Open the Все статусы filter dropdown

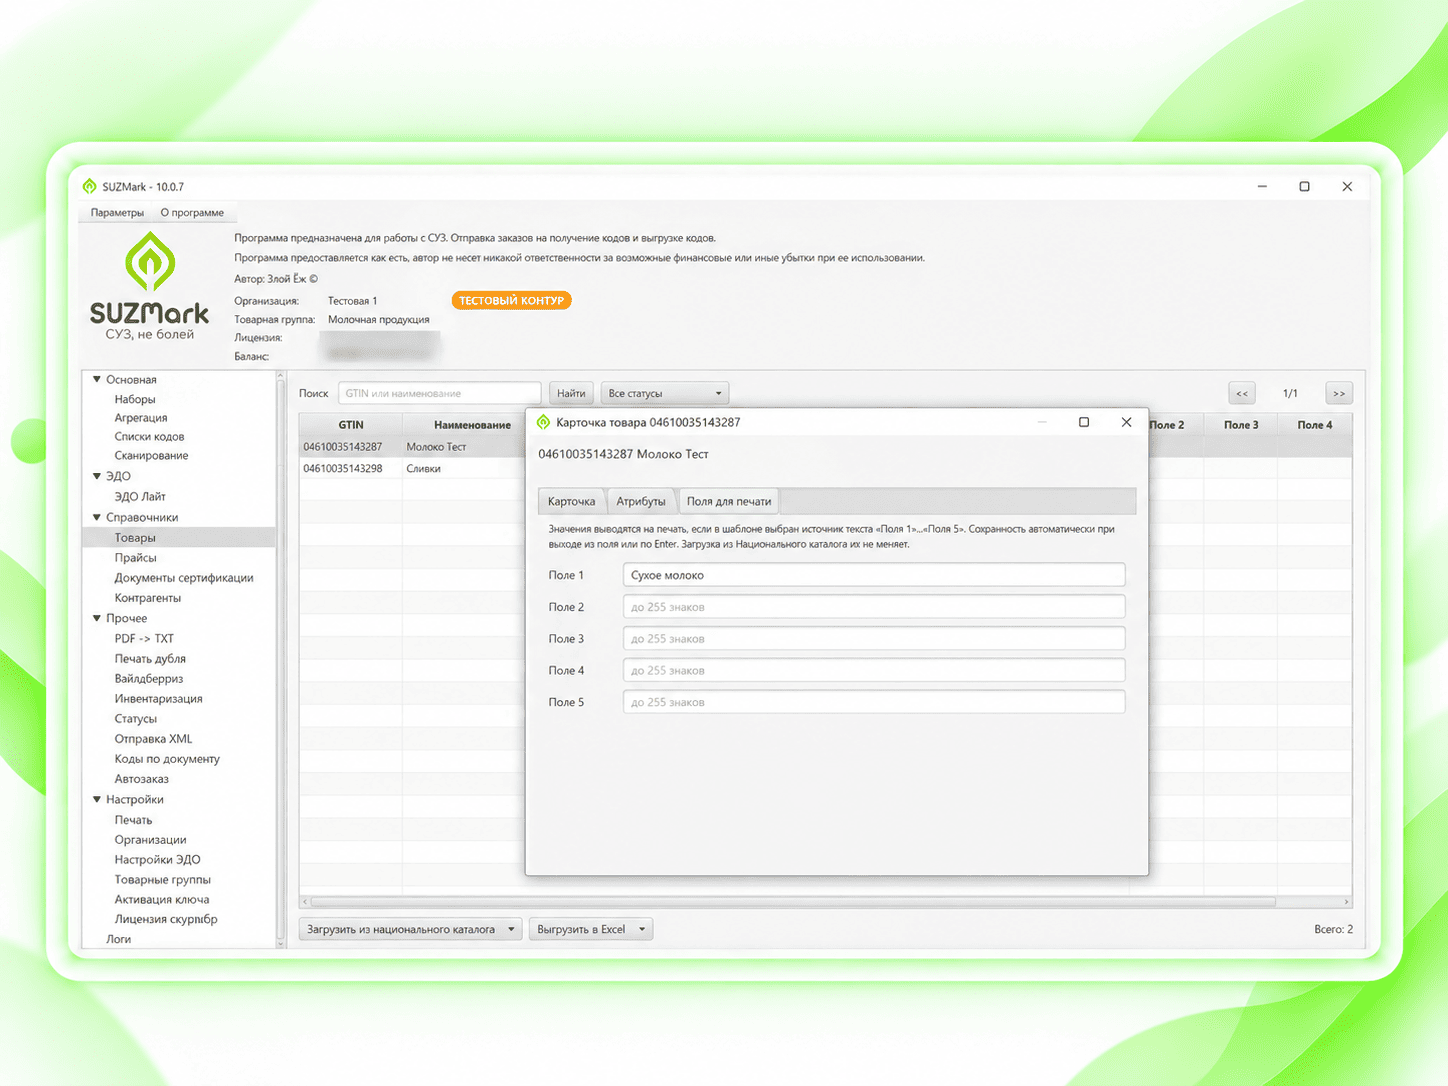pos(664,393)
